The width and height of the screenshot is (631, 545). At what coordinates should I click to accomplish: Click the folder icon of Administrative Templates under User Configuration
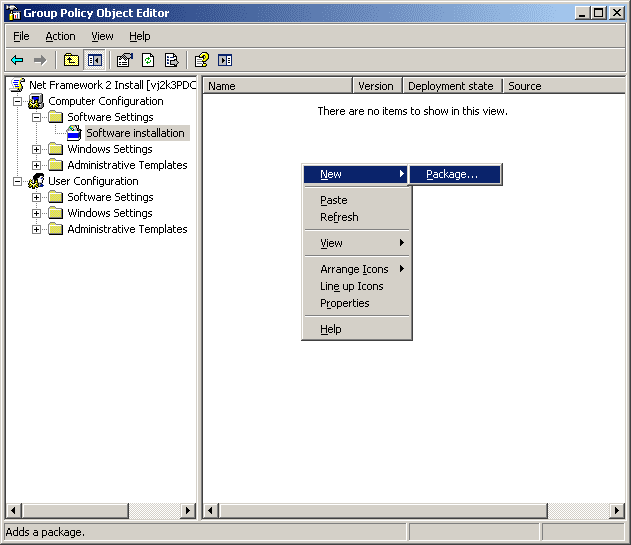click(56, 229)
